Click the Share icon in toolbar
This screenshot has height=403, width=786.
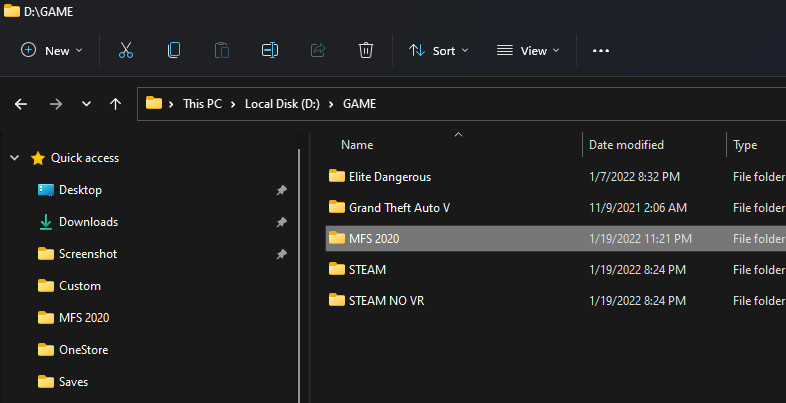pos(318,50)
